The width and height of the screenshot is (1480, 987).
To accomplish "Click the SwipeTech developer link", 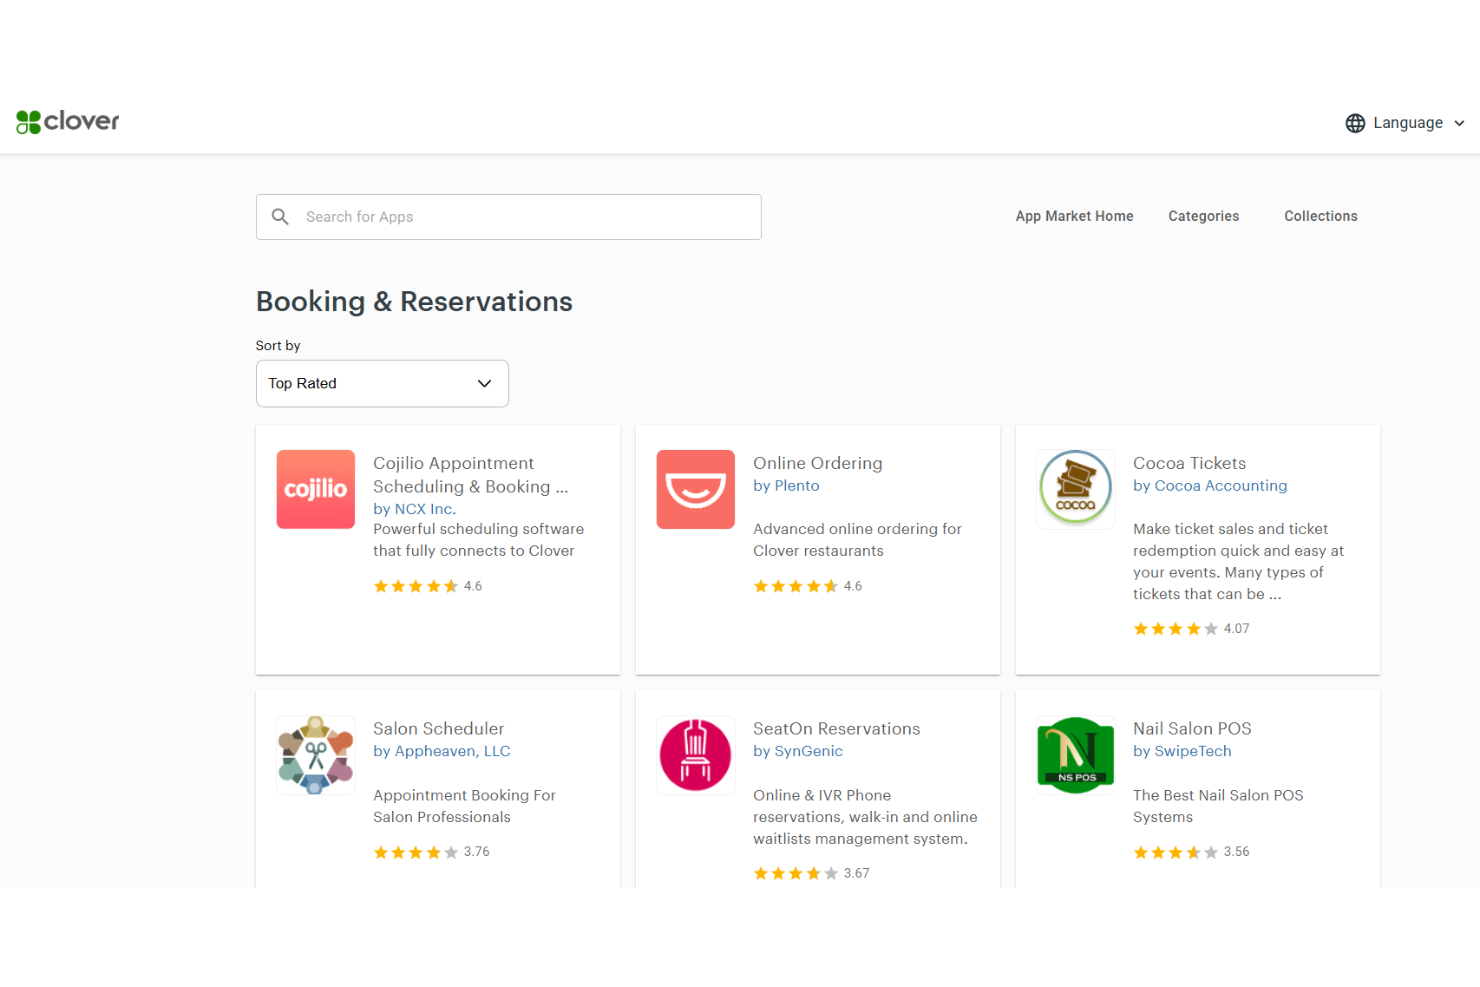I will coord(1182,751).
